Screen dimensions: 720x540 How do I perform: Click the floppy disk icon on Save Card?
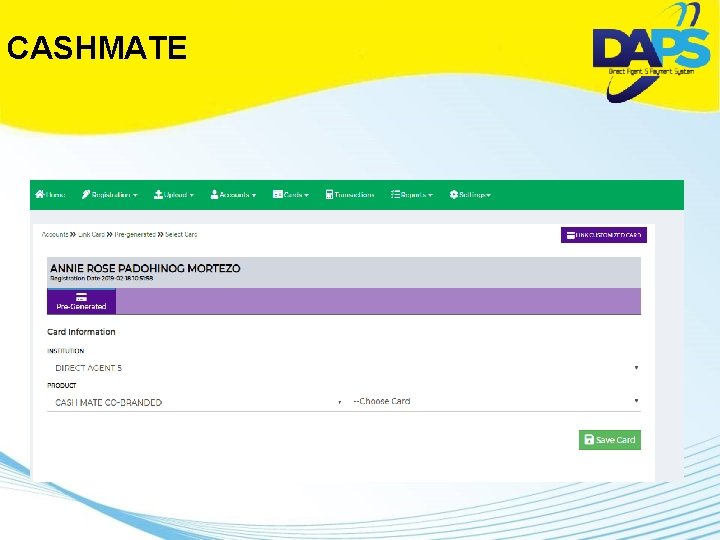point(589,439)
